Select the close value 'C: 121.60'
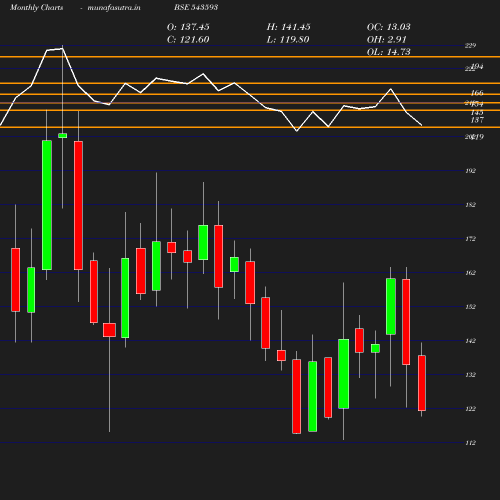This screenshot has width=500, height=500. 188,40
